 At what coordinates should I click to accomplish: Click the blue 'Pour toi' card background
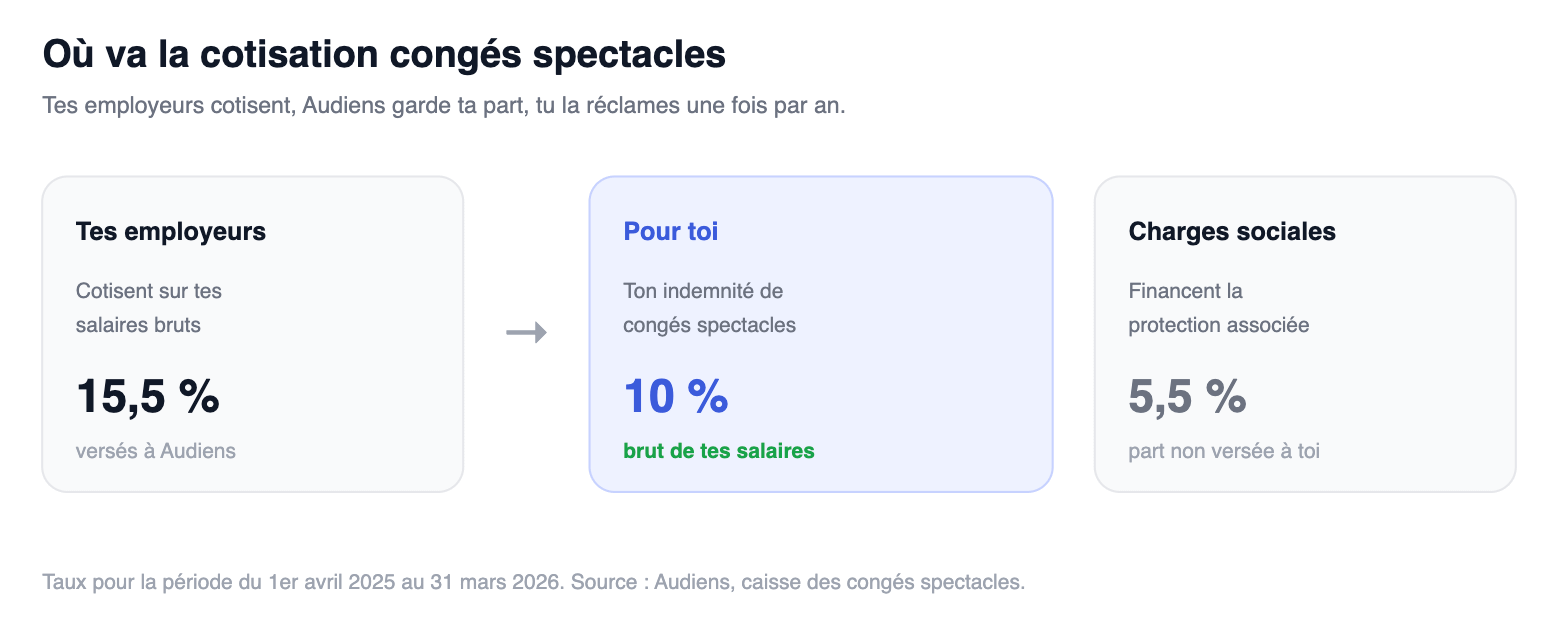[x=821, y=334]
